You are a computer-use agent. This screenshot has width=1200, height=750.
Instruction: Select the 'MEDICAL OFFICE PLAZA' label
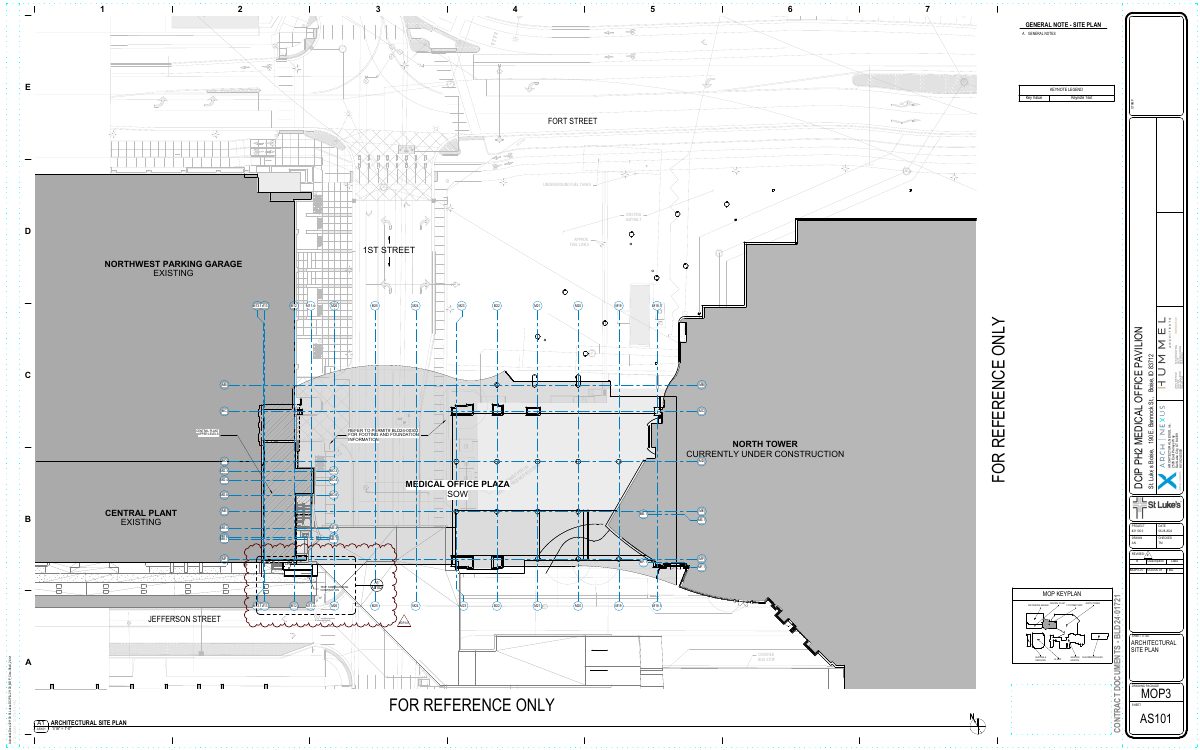pyautogui.click(x=458, y=484)
